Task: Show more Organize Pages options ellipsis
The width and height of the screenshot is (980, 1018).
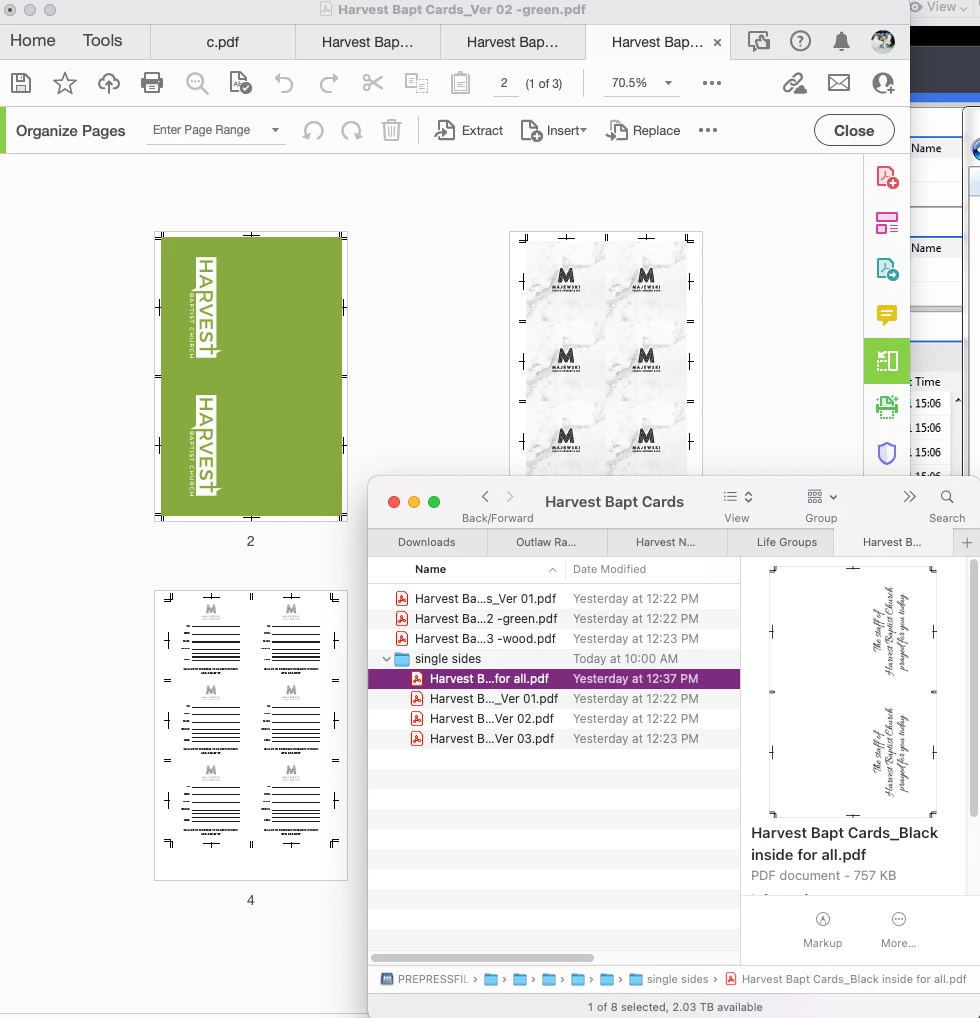Action: (x=708, y=130)
